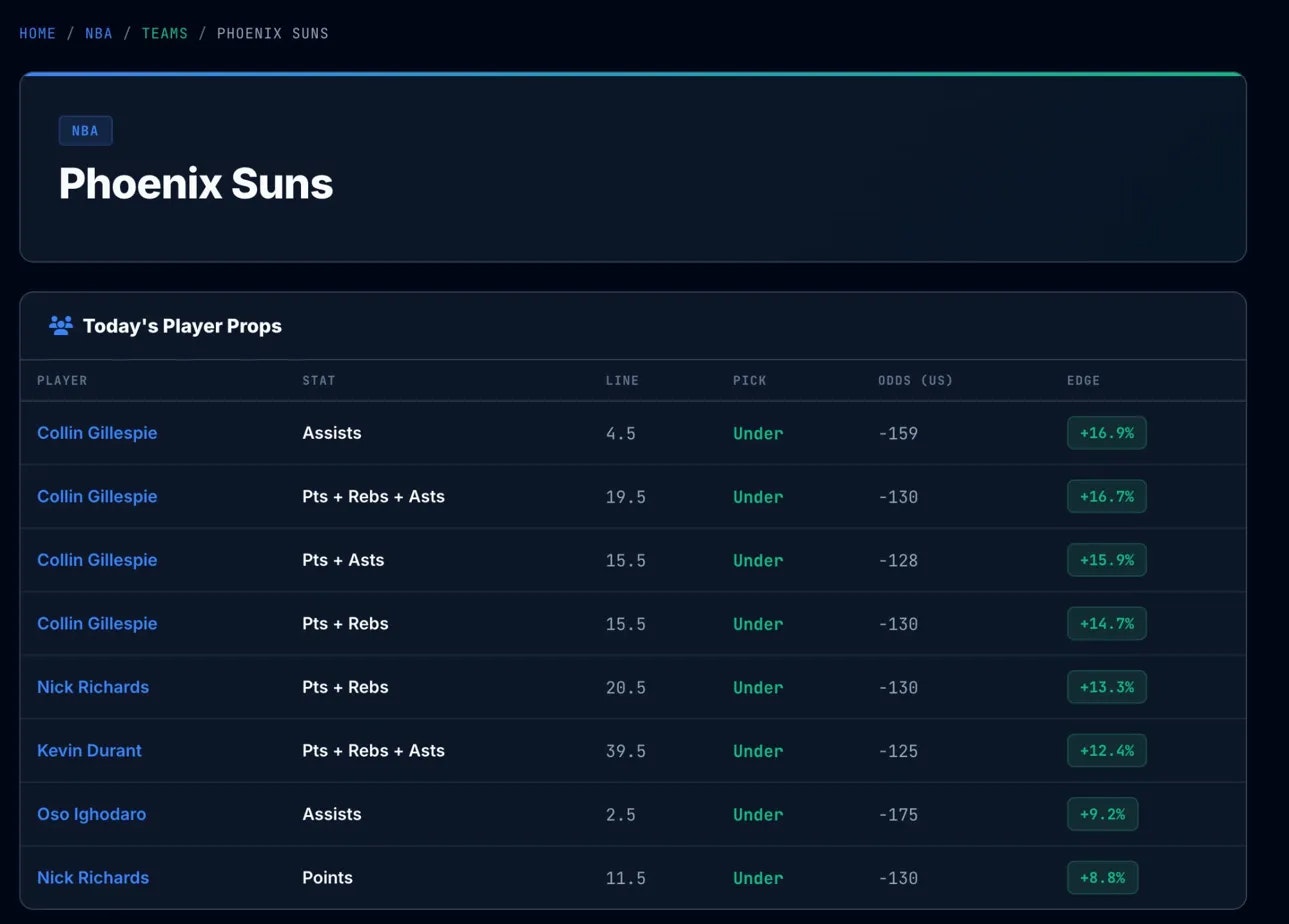
Task: Click the PHOENIX SUNS breadcrumb text
Action: 273,33
